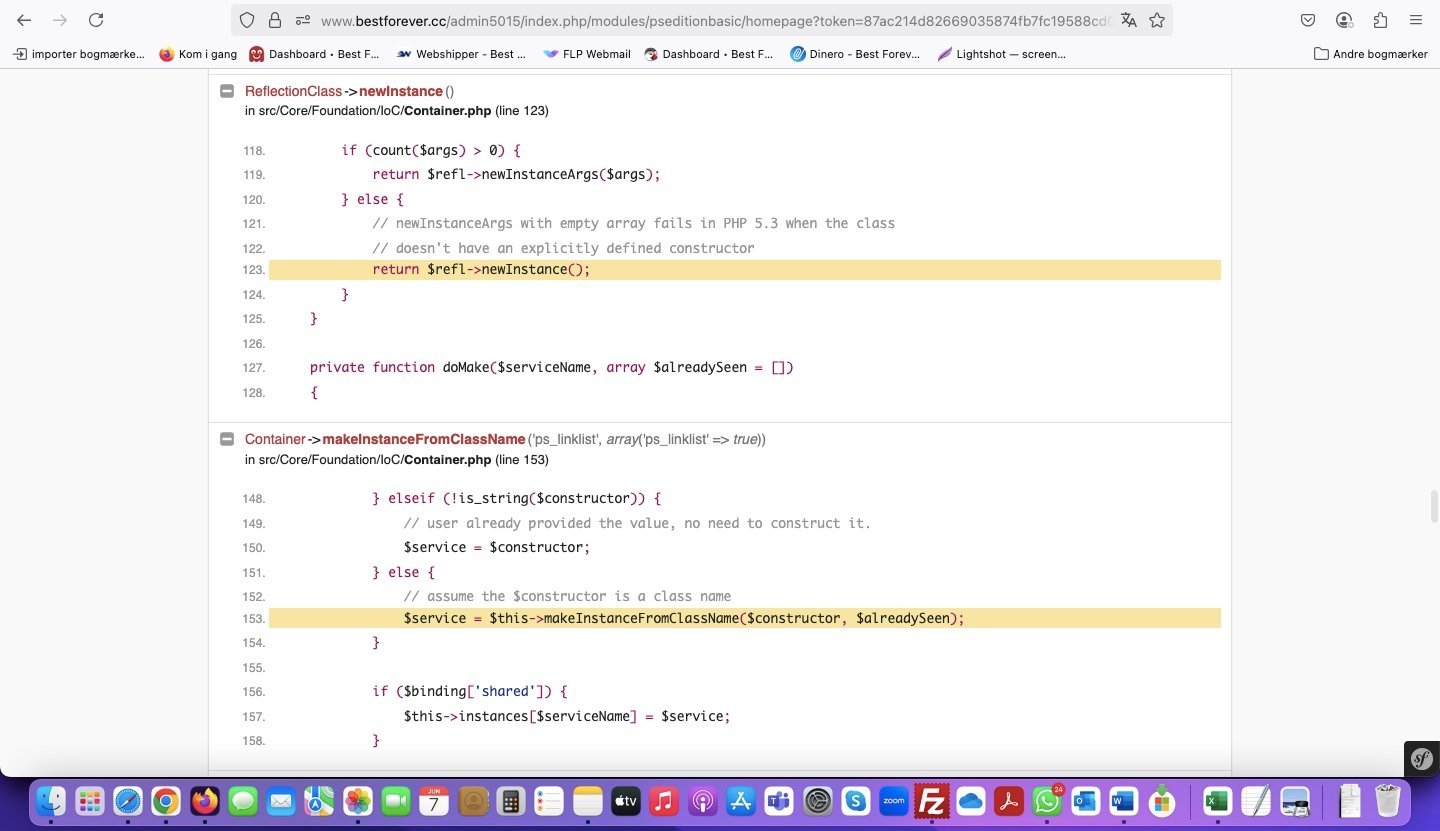Launch Safari from the Dock
Viewport: 1440px width, 831px height.
click(x=128, y=801)
